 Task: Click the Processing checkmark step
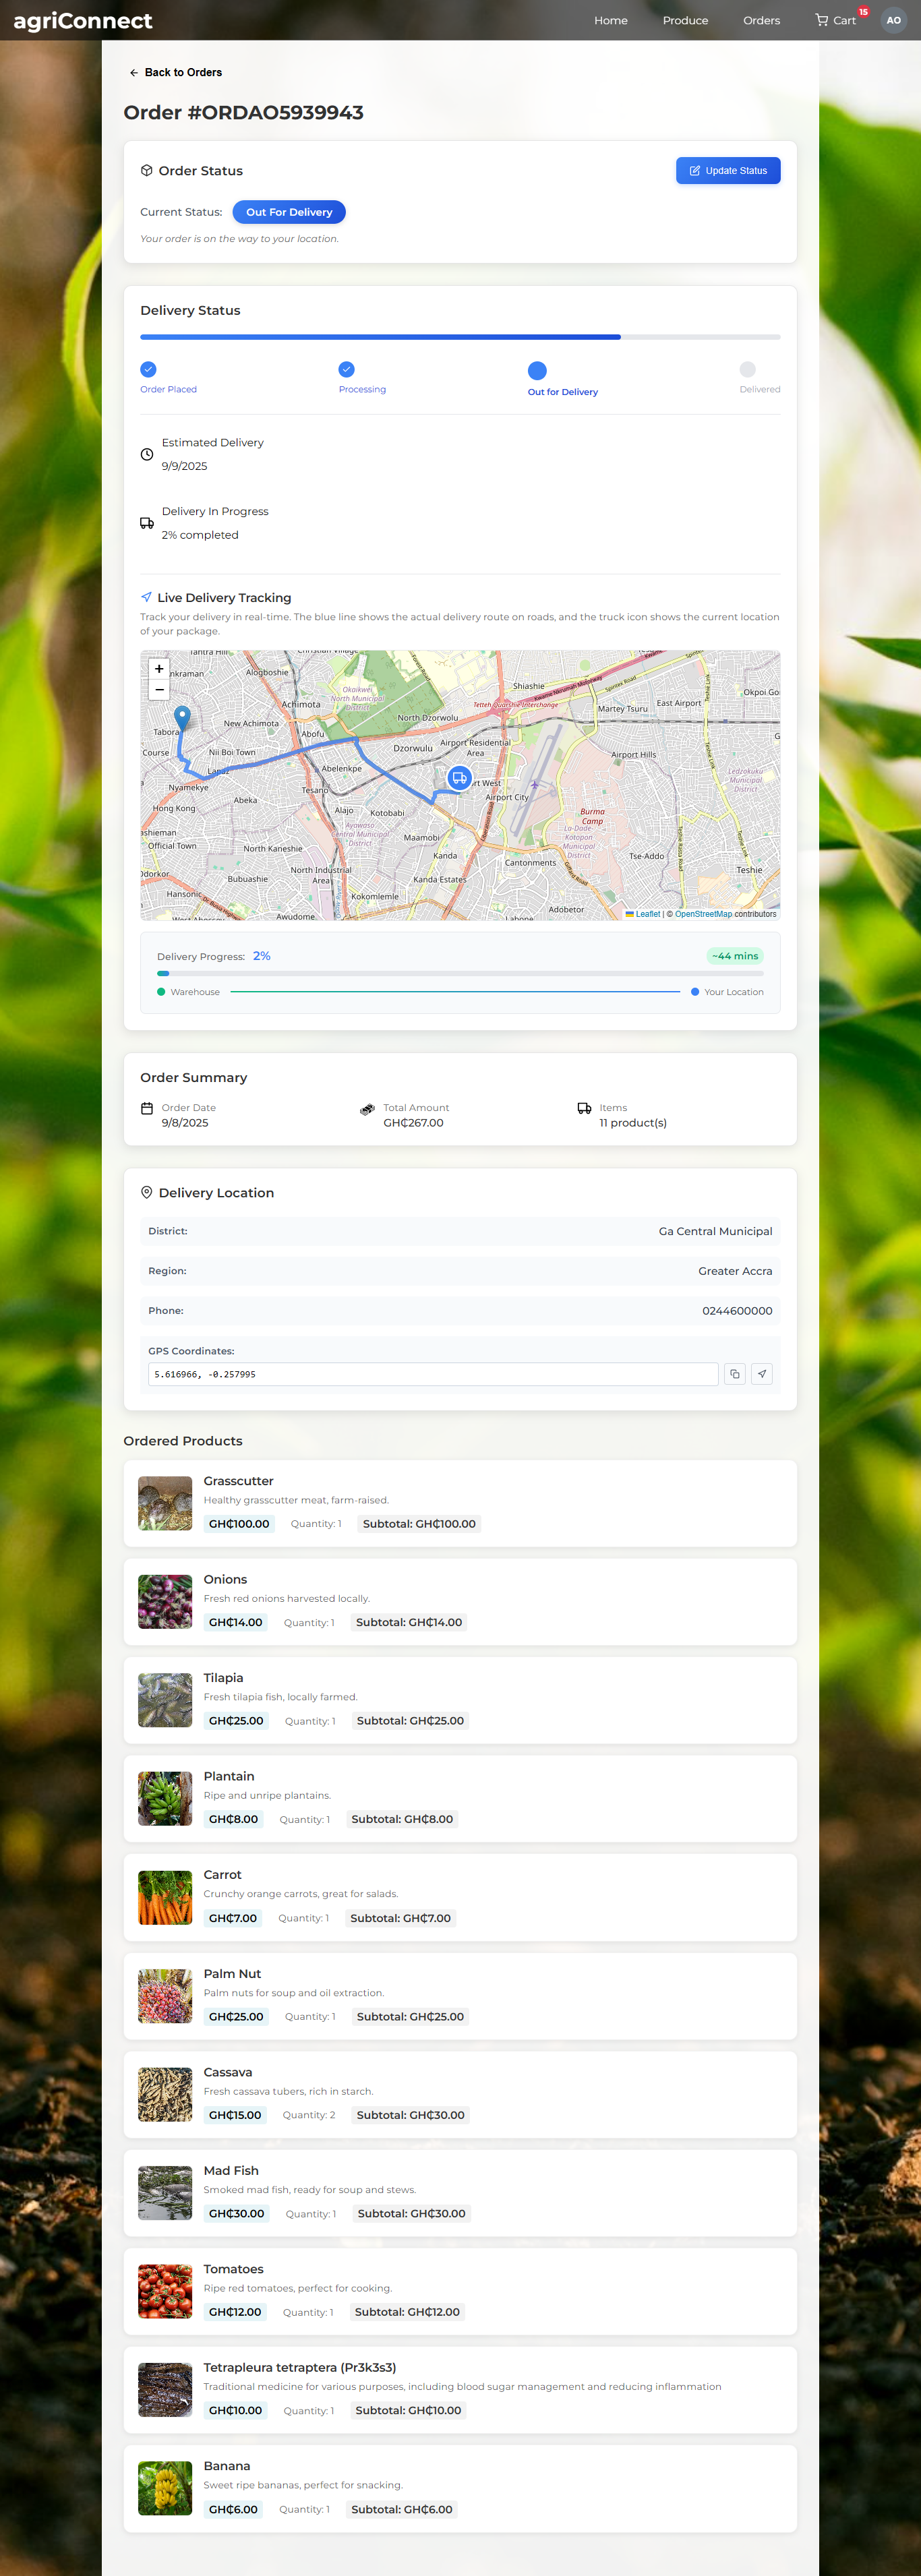coord(346,369)
